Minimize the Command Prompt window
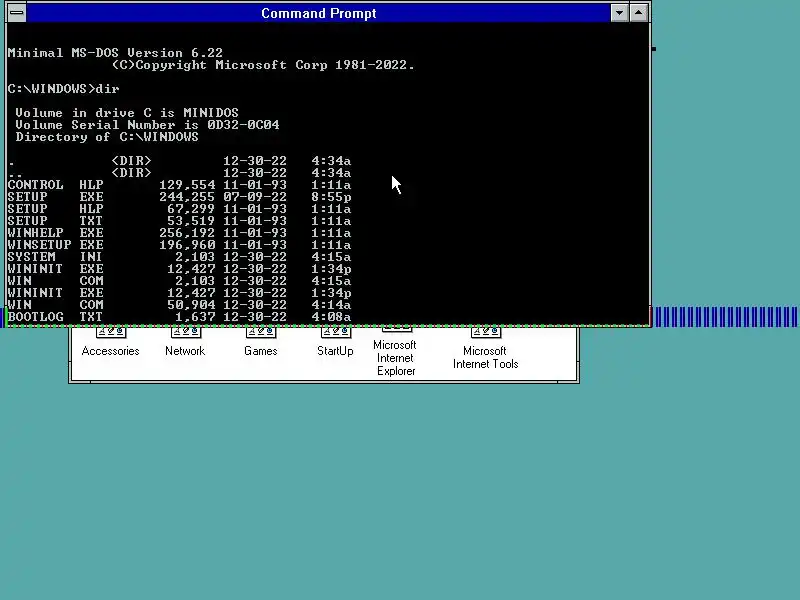Screen dimensions: 800x600 pyautogui.click(x=619, y=13)
